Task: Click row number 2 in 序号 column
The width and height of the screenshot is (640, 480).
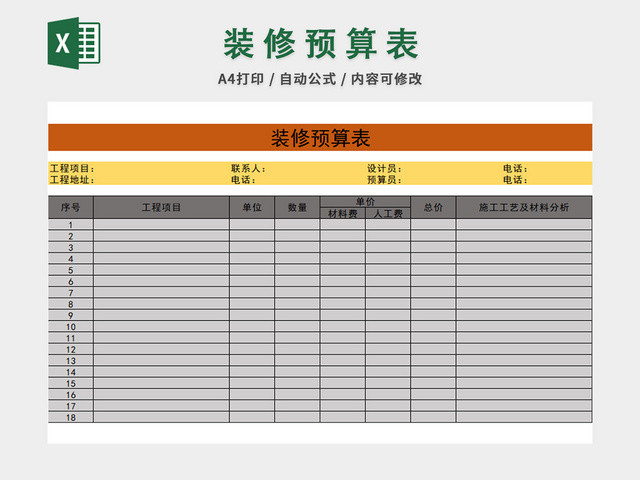Action: [x=71, y=236]
